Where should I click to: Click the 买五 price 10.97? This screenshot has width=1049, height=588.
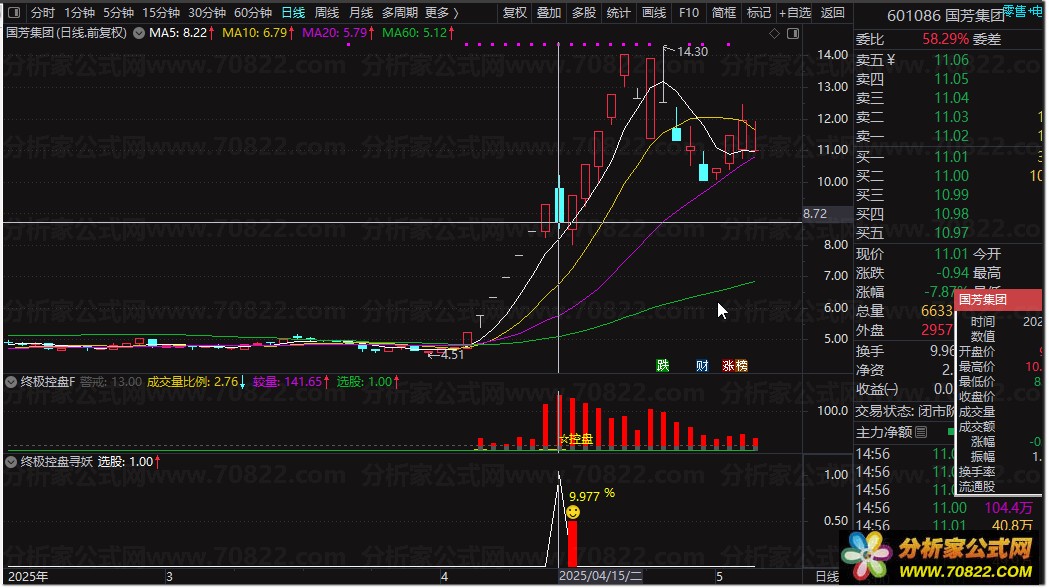click(x=951, y=233)
